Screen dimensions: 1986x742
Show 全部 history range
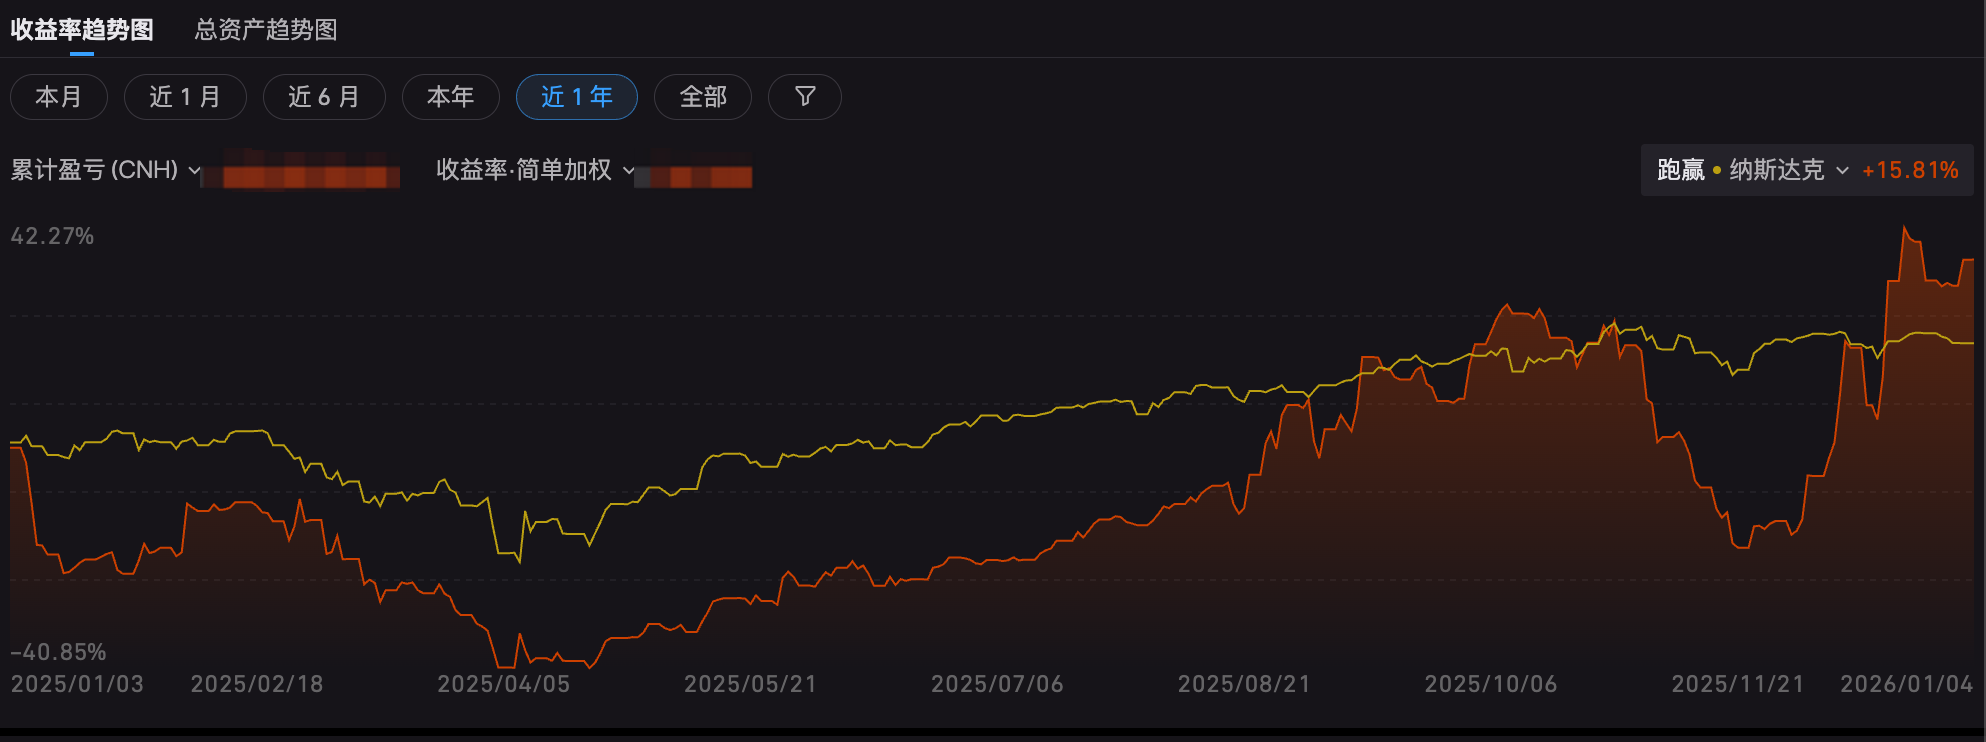click(702, 97)
